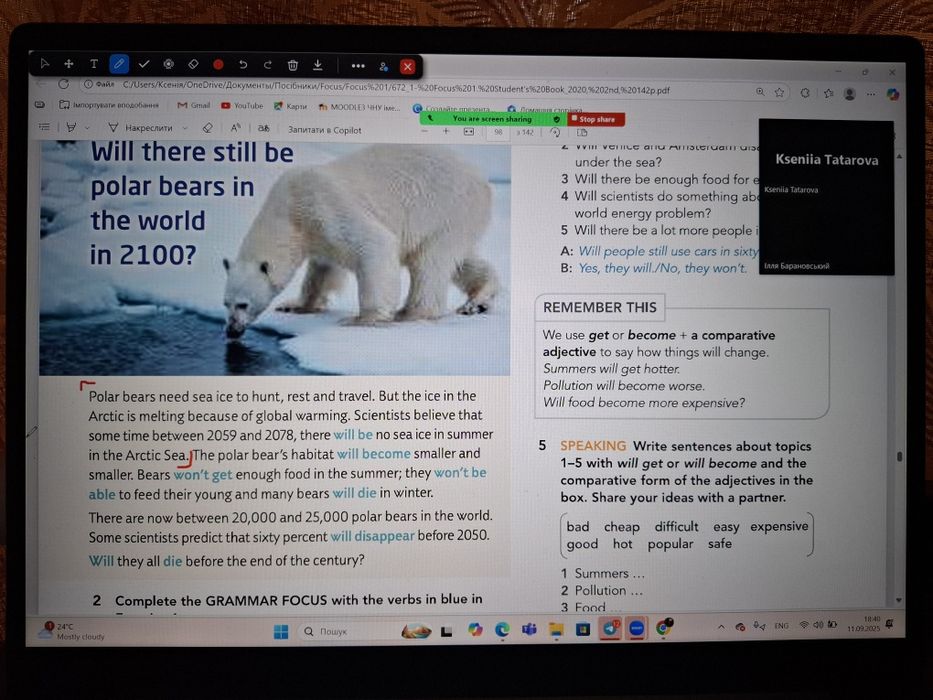This screenshot has width=933, height=700.
Task: Click the PDF vertical scrollbar thumb
Action: click(x=900, y=457)
